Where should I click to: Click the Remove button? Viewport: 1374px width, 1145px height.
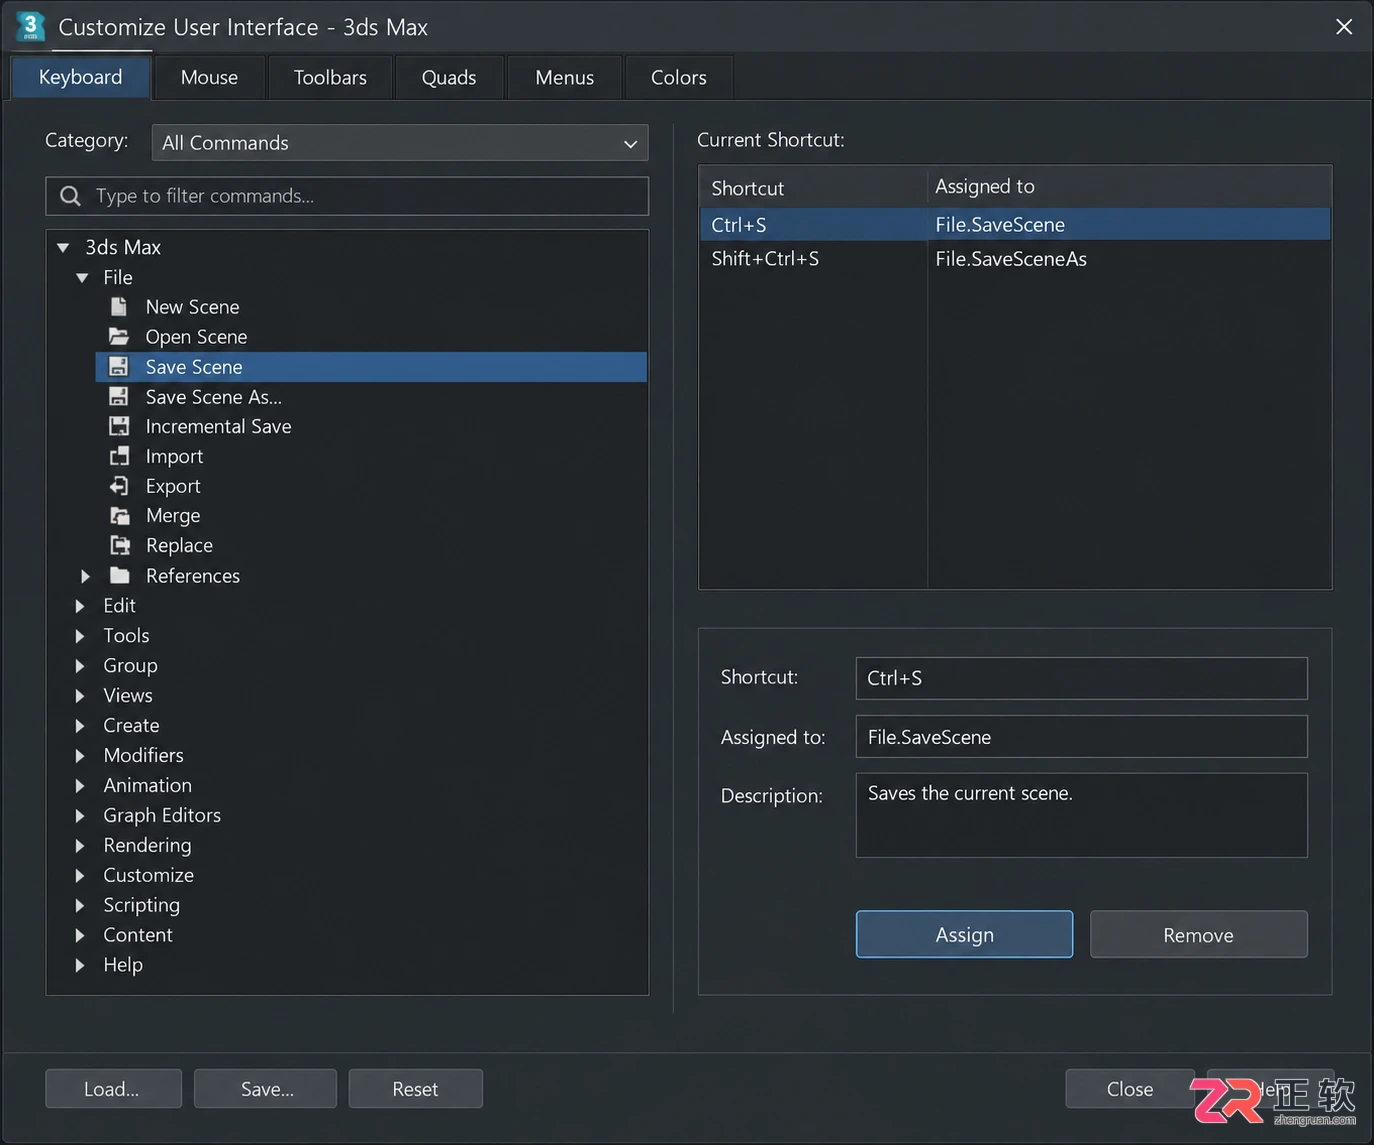(1199, 934)
